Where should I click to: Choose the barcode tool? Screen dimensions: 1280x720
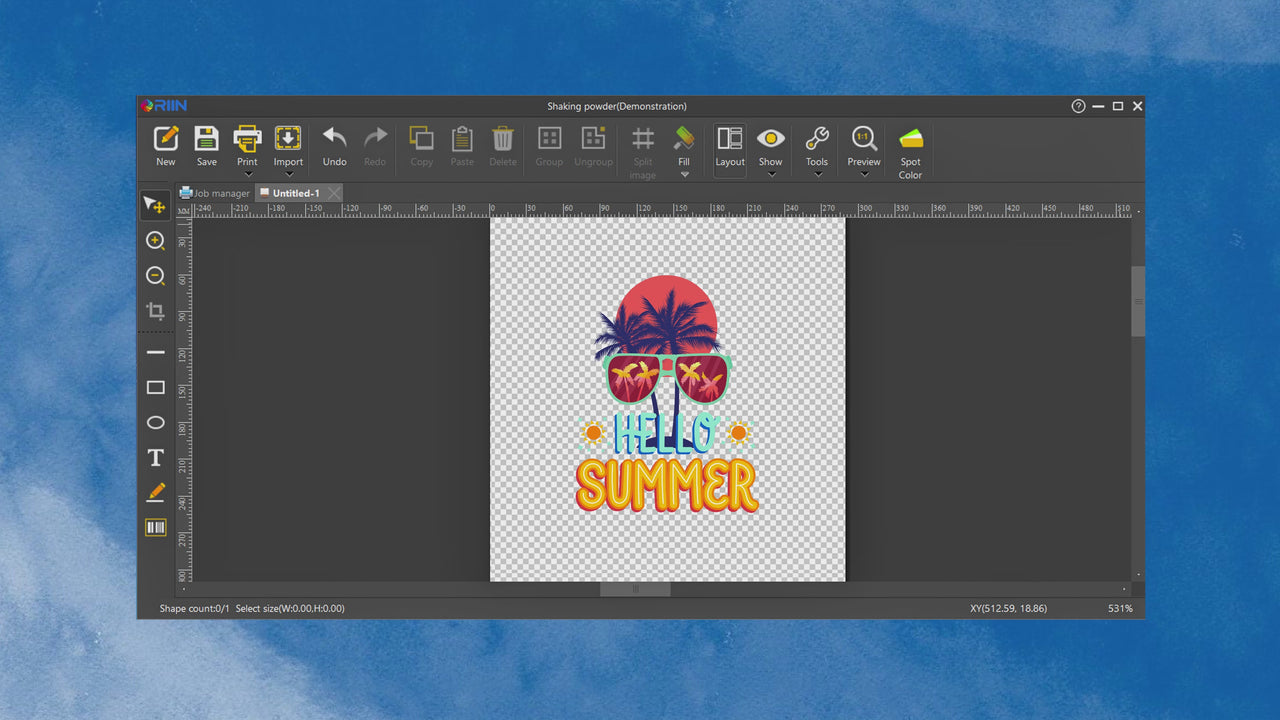point(155,527)
